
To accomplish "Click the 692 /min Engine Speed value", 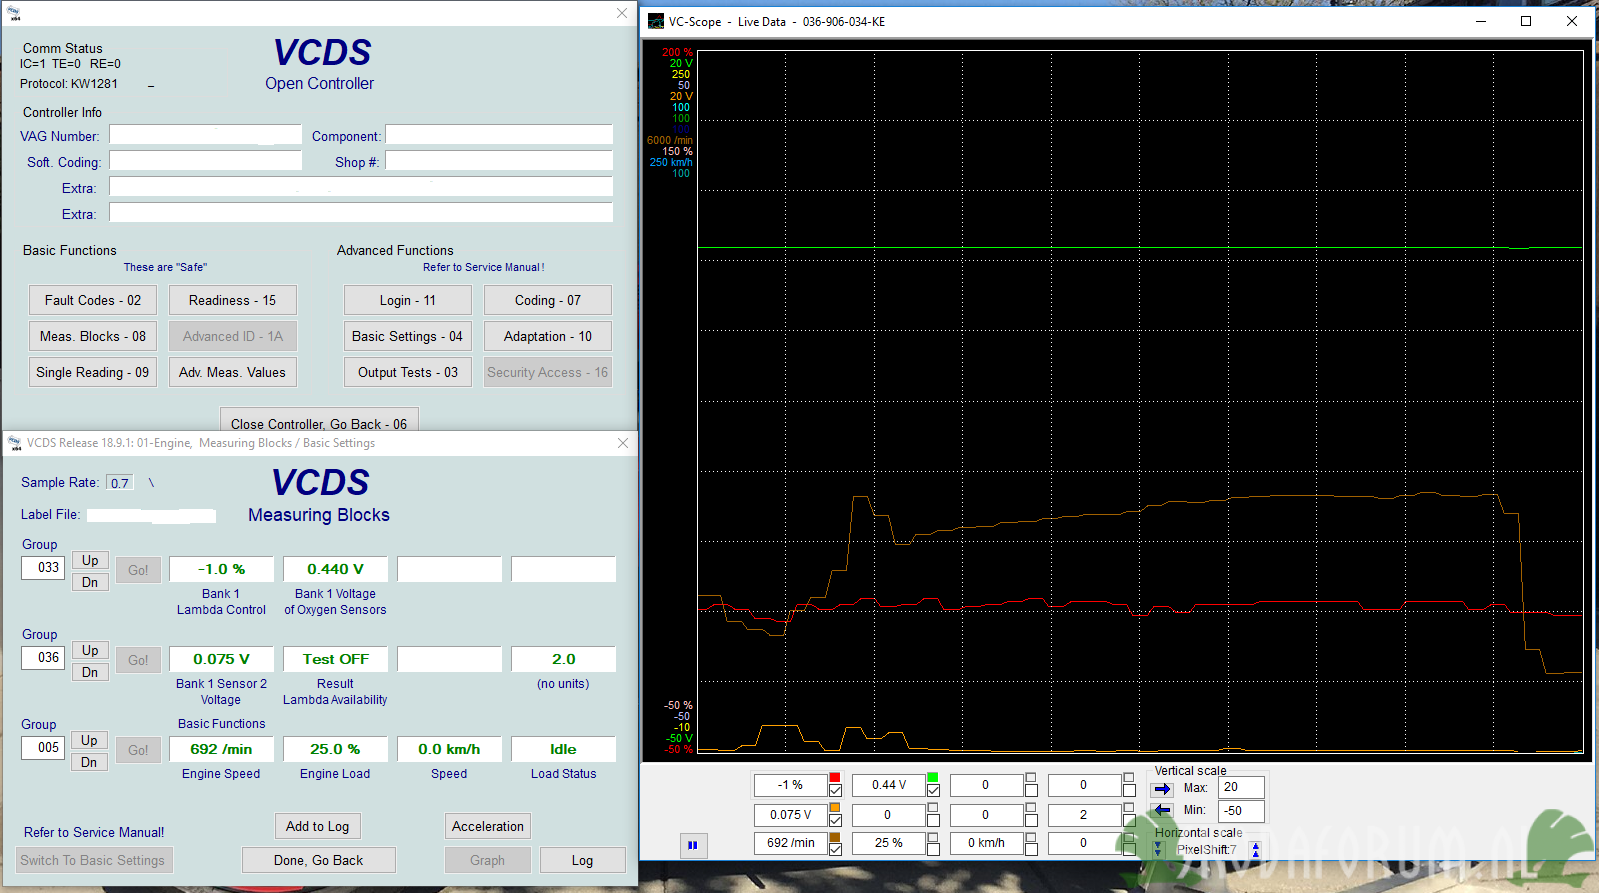I will point(221,749).
